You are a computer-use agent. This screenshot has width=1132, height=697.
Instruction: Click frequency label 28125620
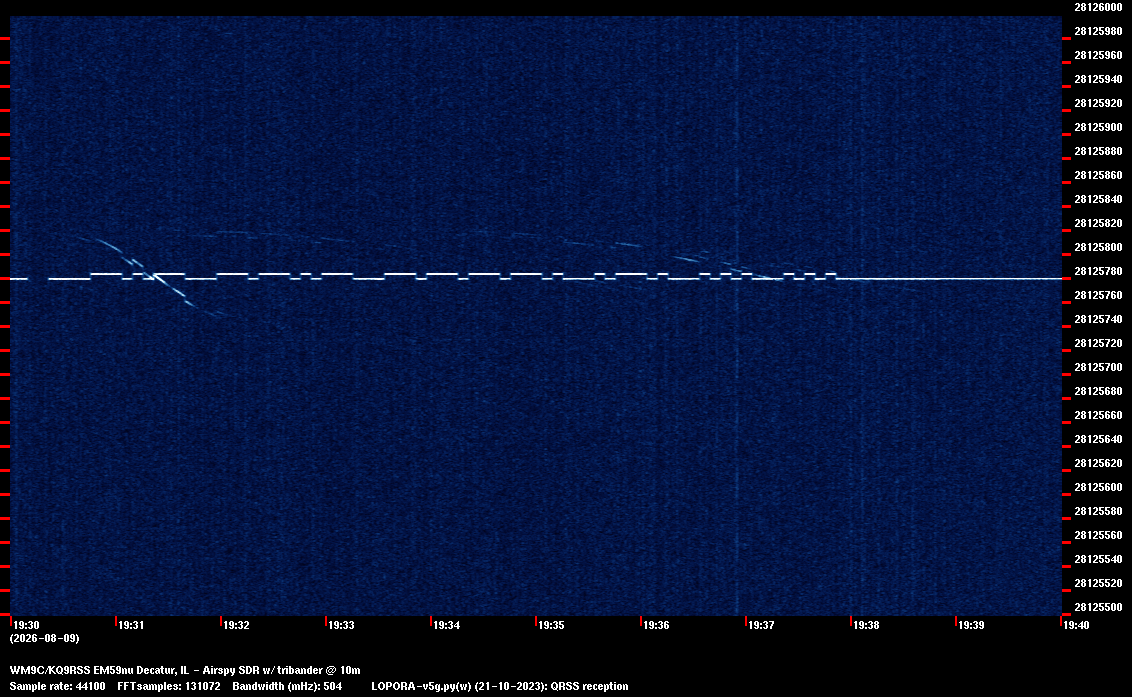click(x=1098, y=463)
